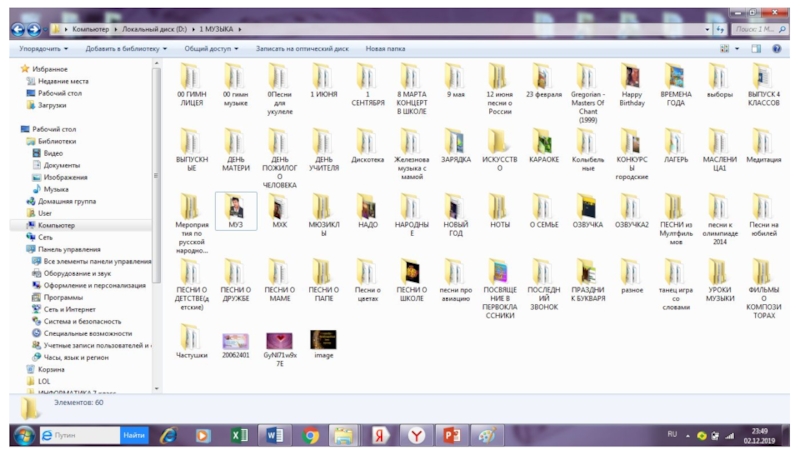Select the ДЕНЬ МАТЕРИ folder
The height and width of the screenshot is (450, 800).
coord(235,150)
